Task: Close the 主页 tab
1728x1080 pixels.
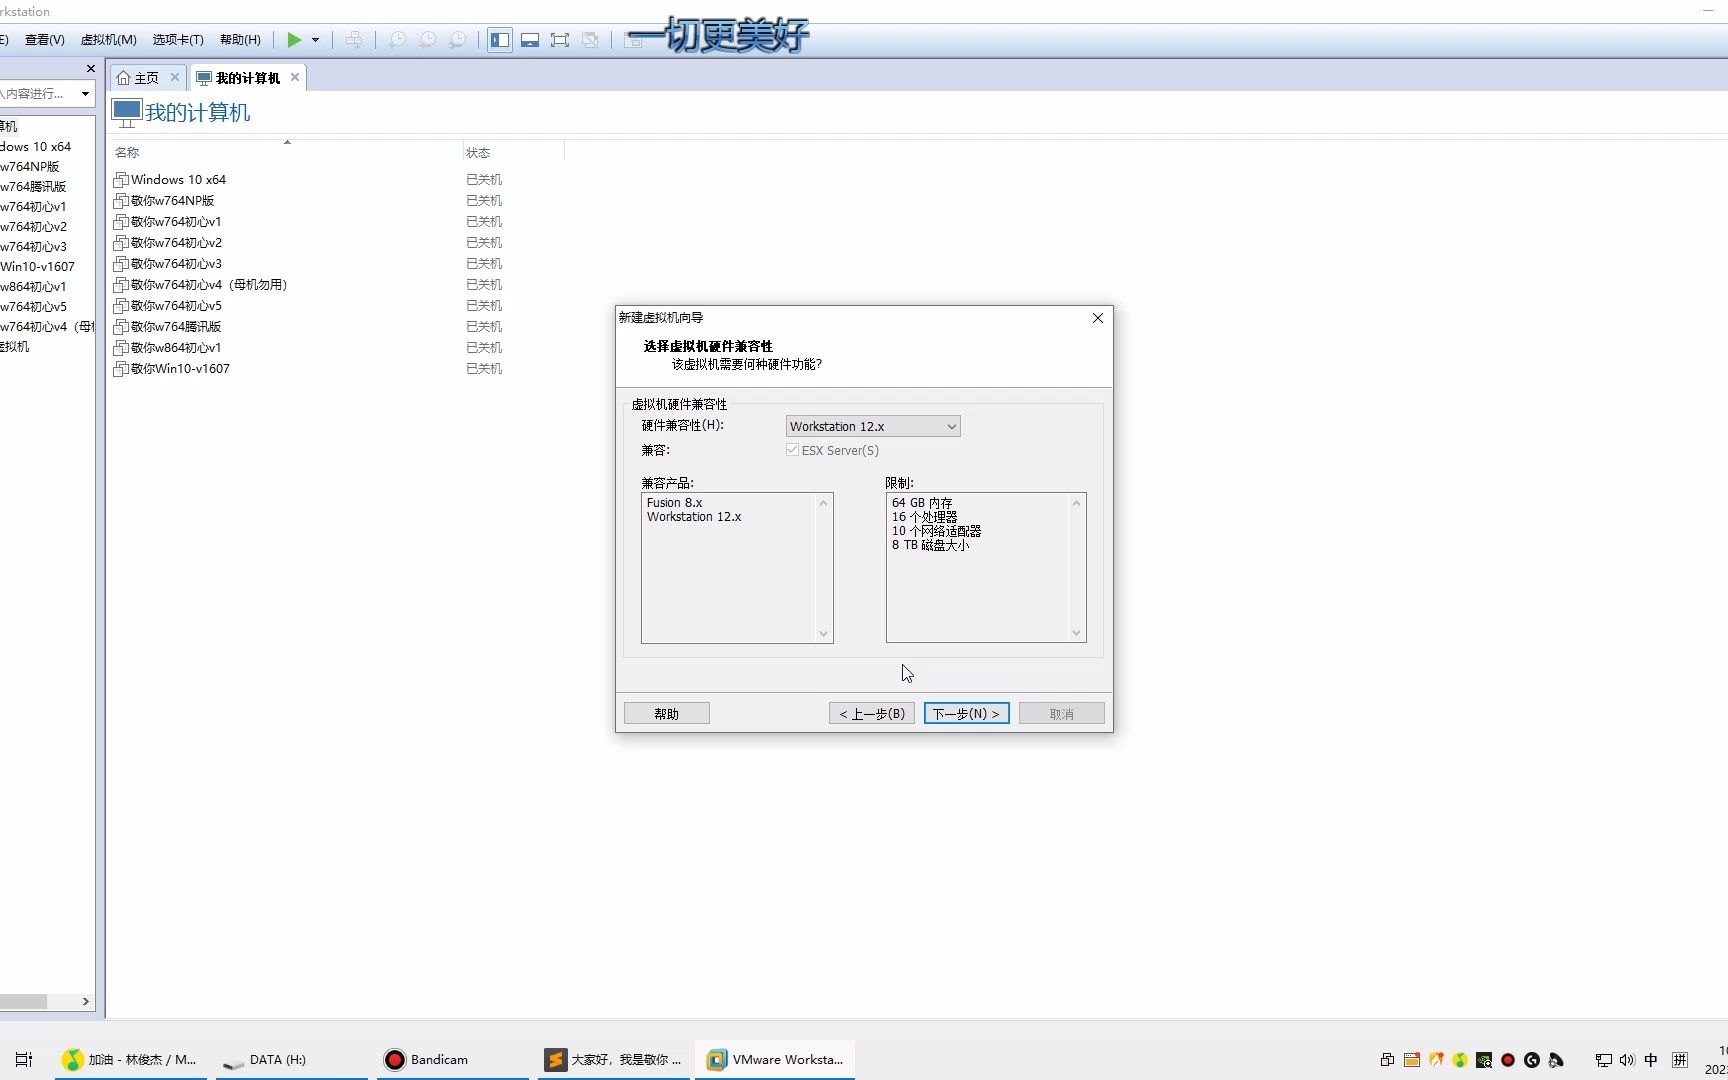Action: pyautogui.click(x=175, y=77)
